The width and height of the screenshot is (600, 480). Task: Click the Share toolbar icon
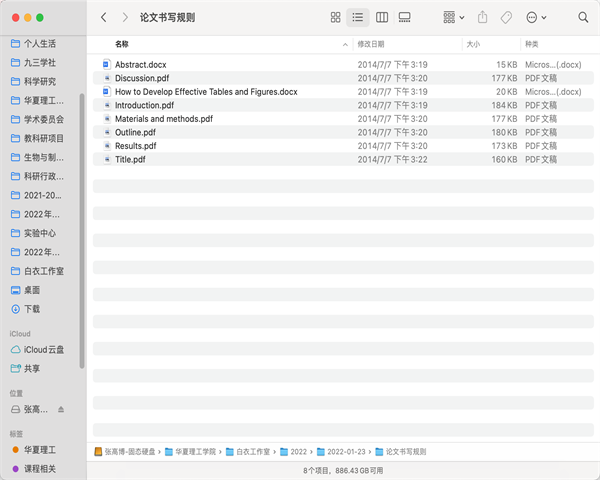tap(482, 18)
